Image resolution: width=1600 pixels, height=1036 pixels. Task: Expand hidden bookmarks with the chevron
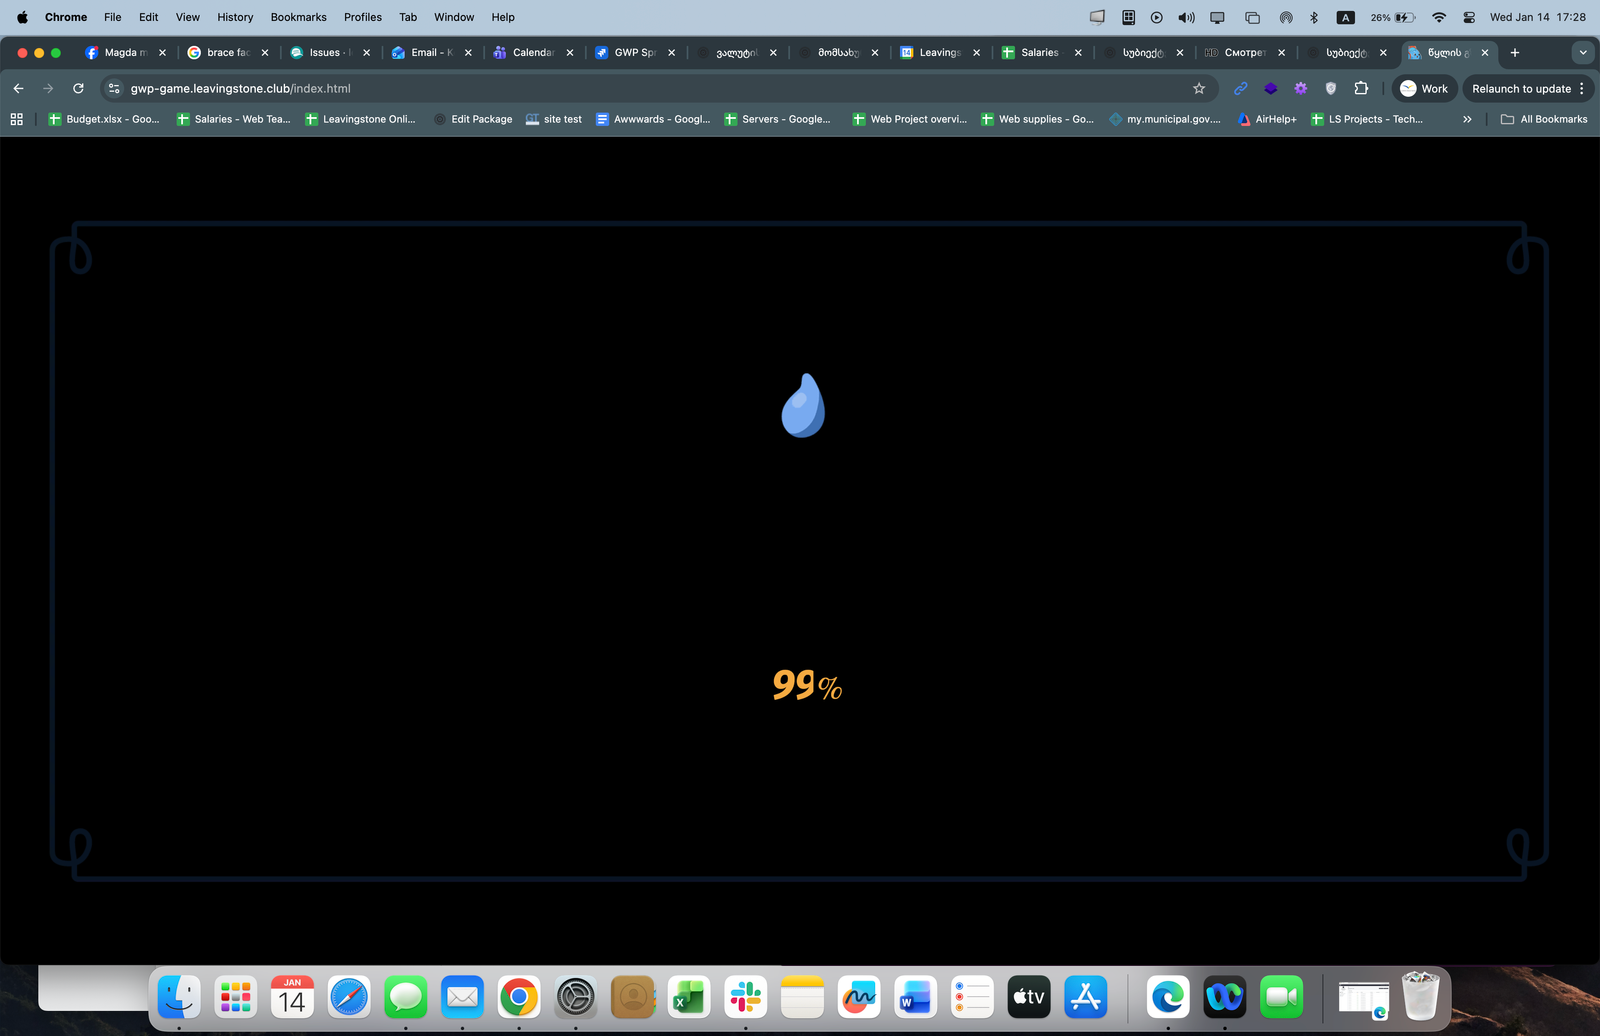1467,119
